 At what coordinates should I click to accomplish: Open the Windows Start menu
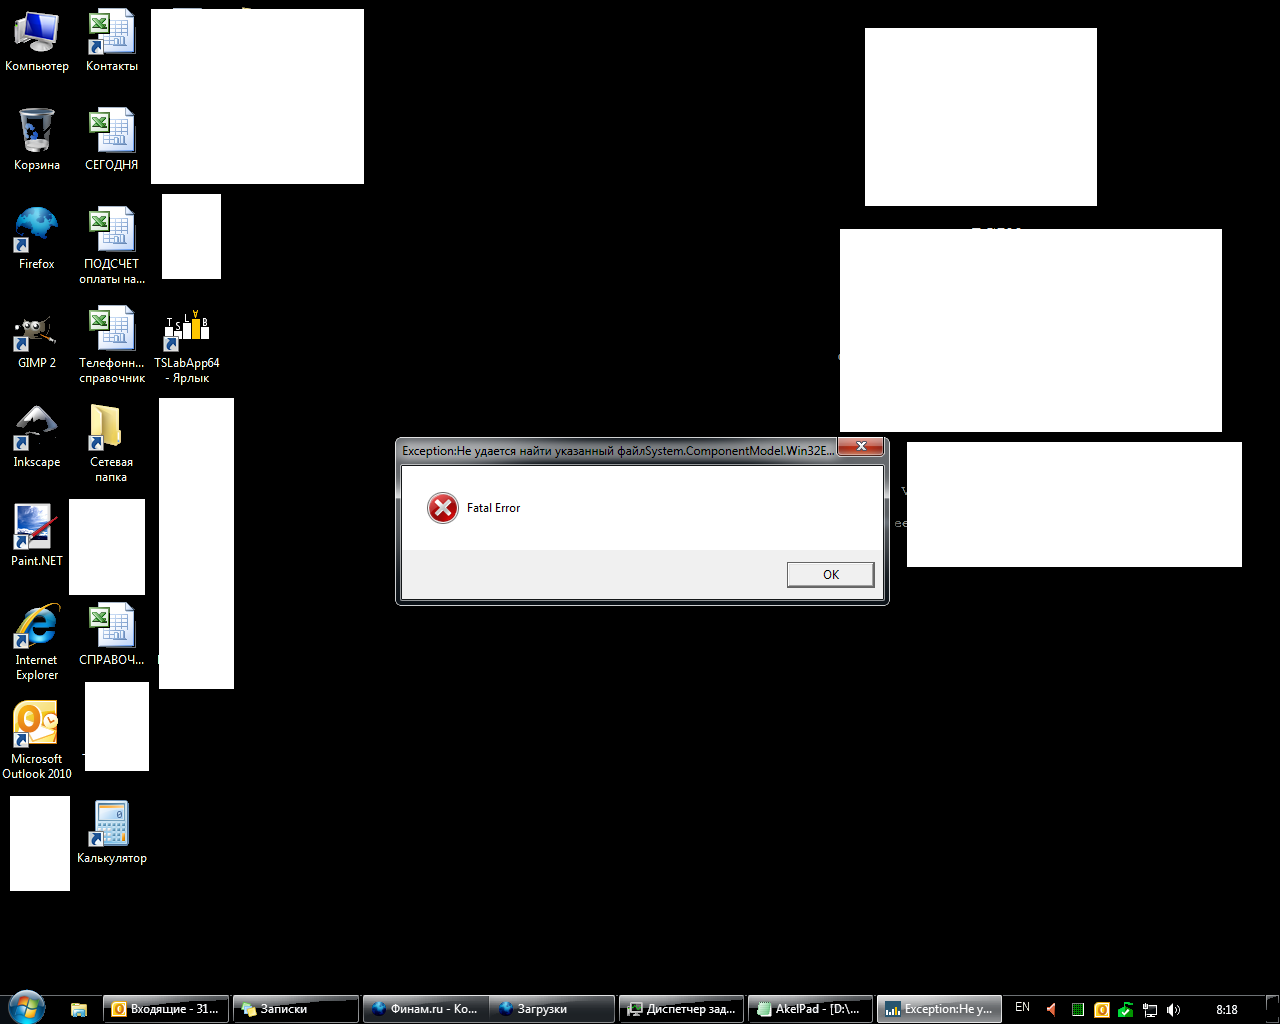tap(26, 1008)
